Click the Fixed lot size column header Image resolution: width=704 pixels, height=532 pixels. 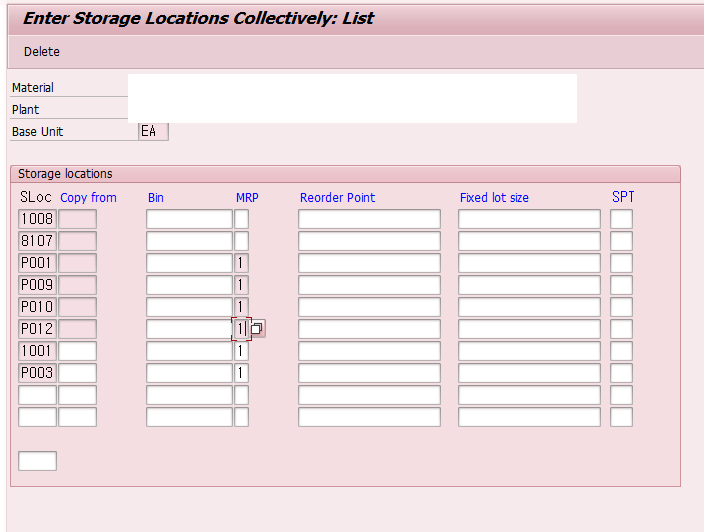(494, 198)
